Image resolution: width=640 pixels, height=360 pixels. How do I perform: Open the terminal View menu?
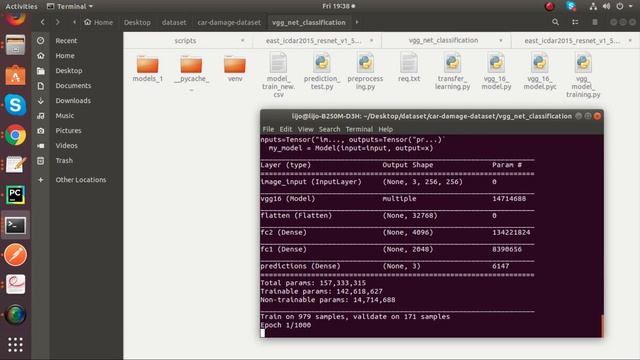(x=305, y=129)
